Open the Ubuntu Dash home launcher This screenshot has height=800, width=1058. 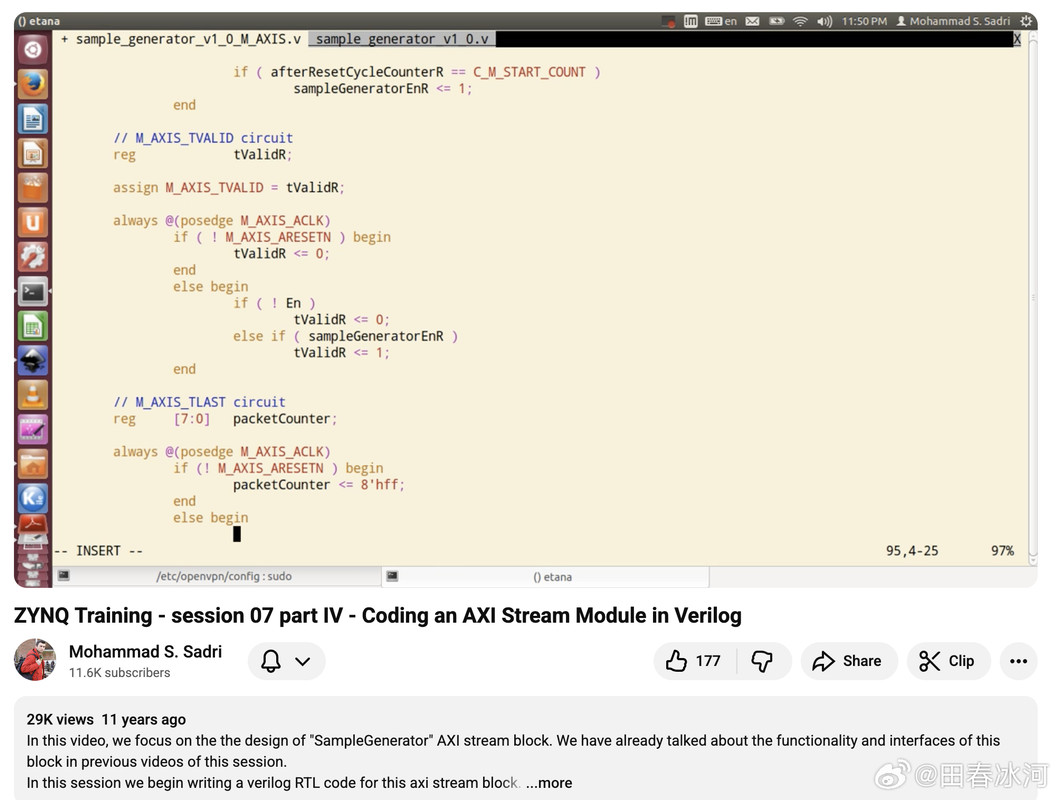[32, 49]
